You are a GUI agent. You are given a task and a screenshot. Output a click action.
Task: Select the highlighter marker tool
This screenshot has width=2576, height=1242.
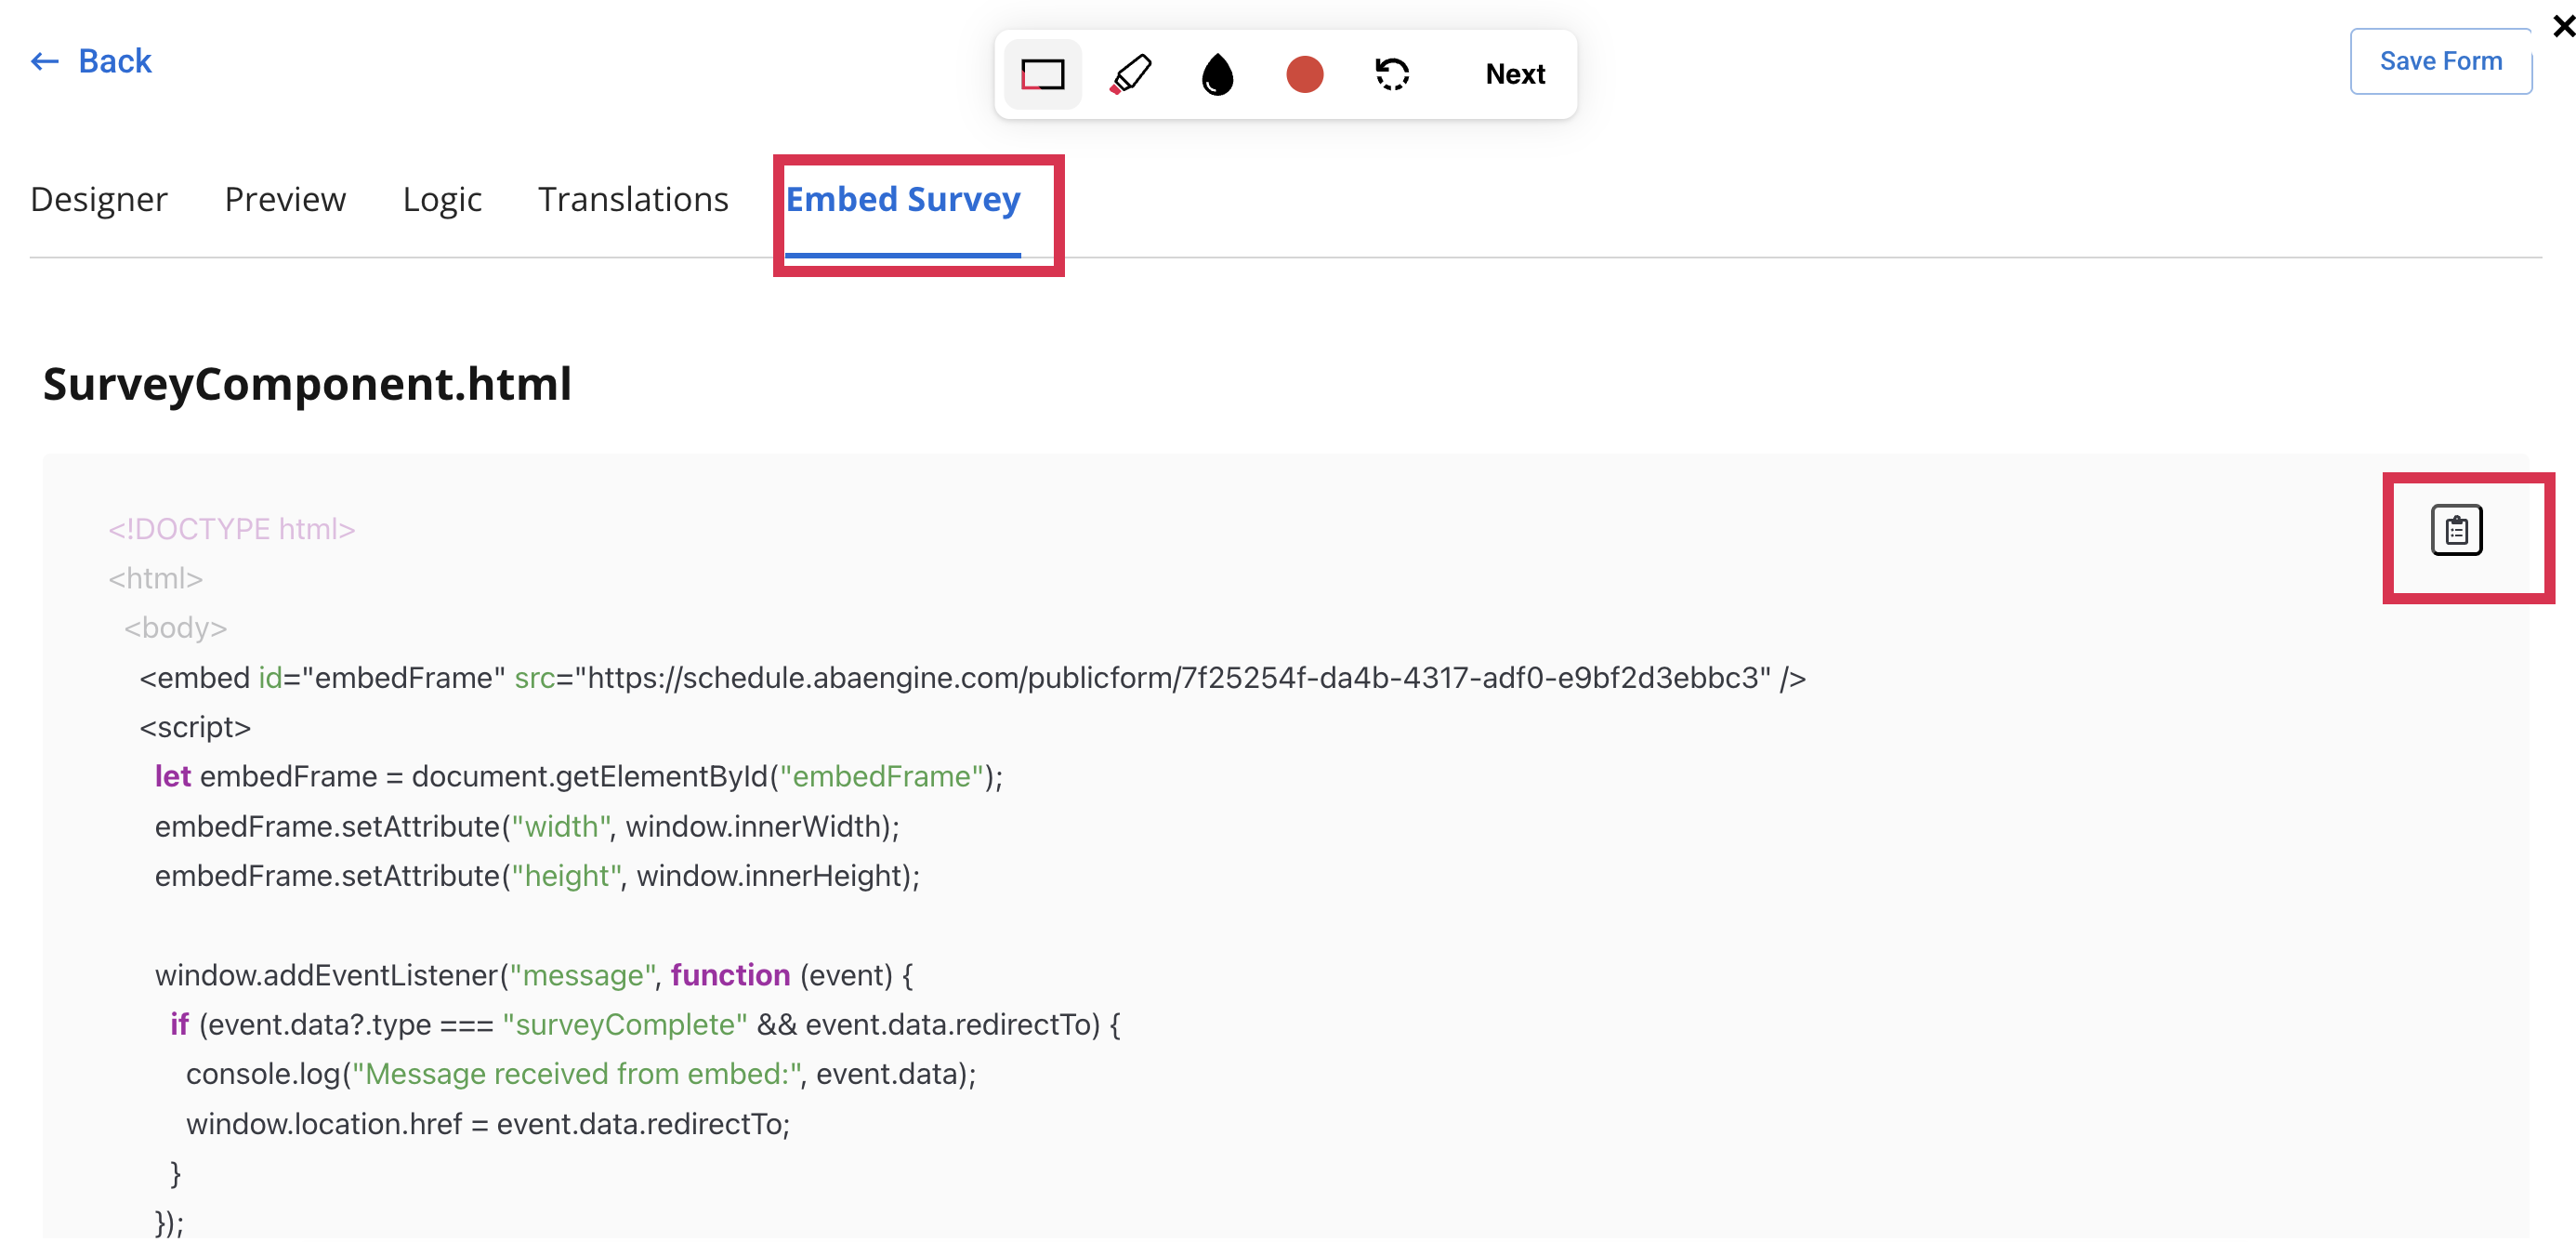point(1131,74)
